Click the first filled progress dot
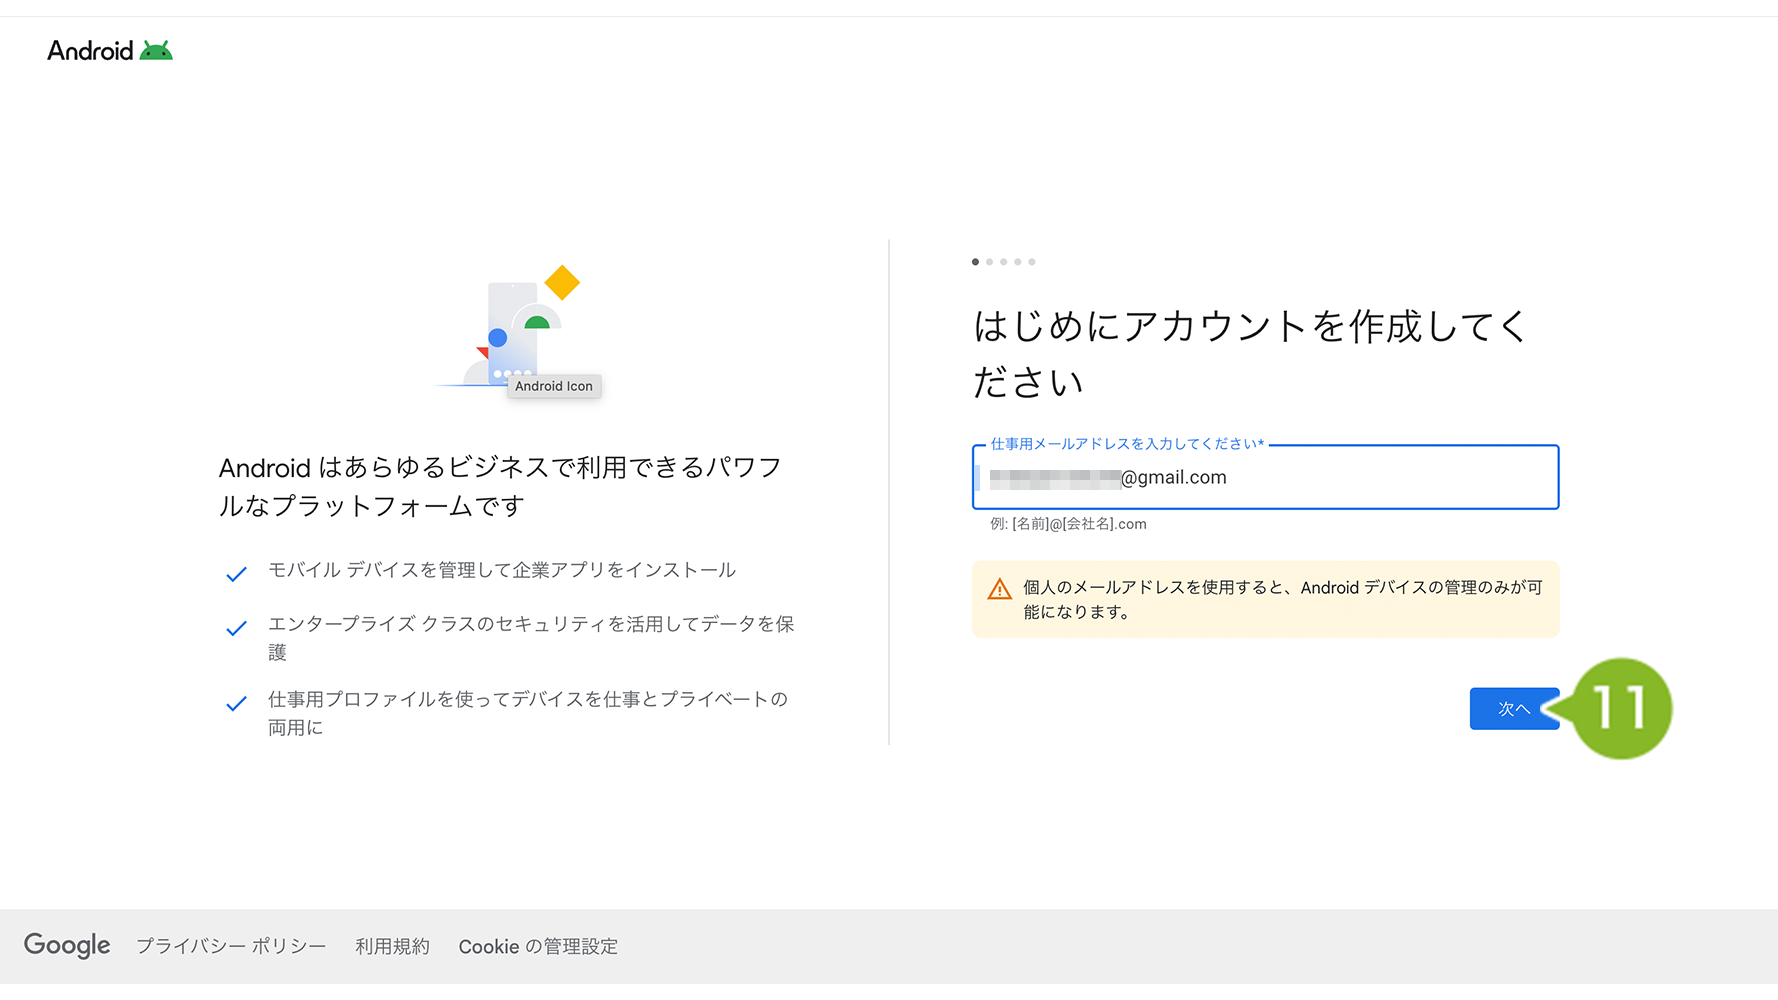Screen dimensions: 1778x1000 (x=975, y=262)
